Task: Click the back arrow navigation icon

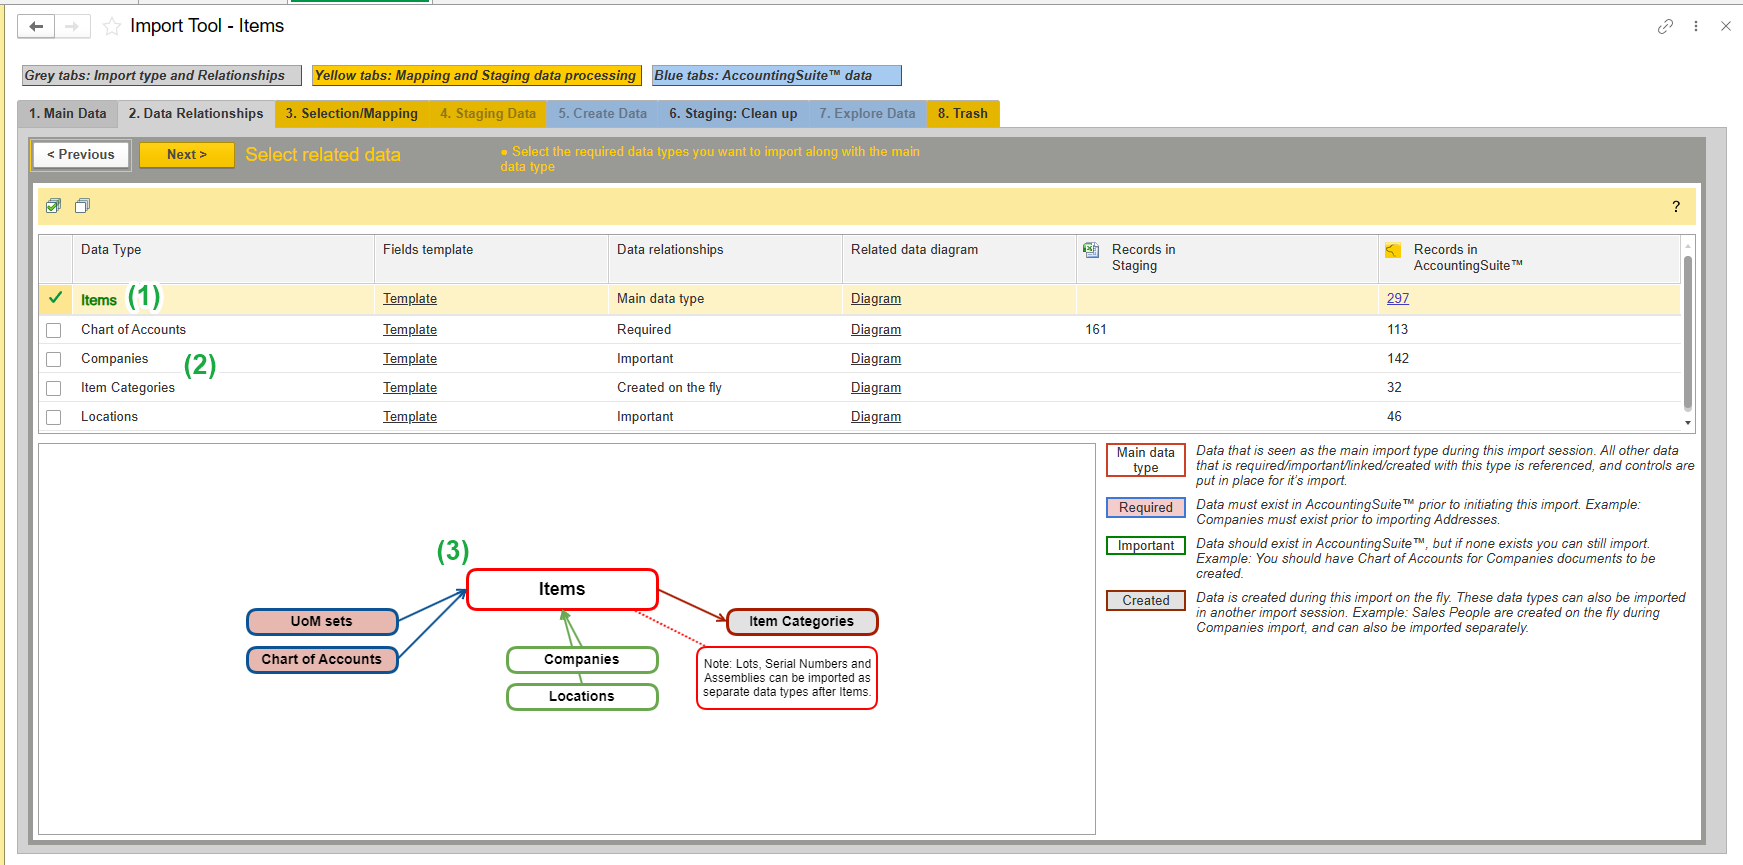Action: coord(36,26)
